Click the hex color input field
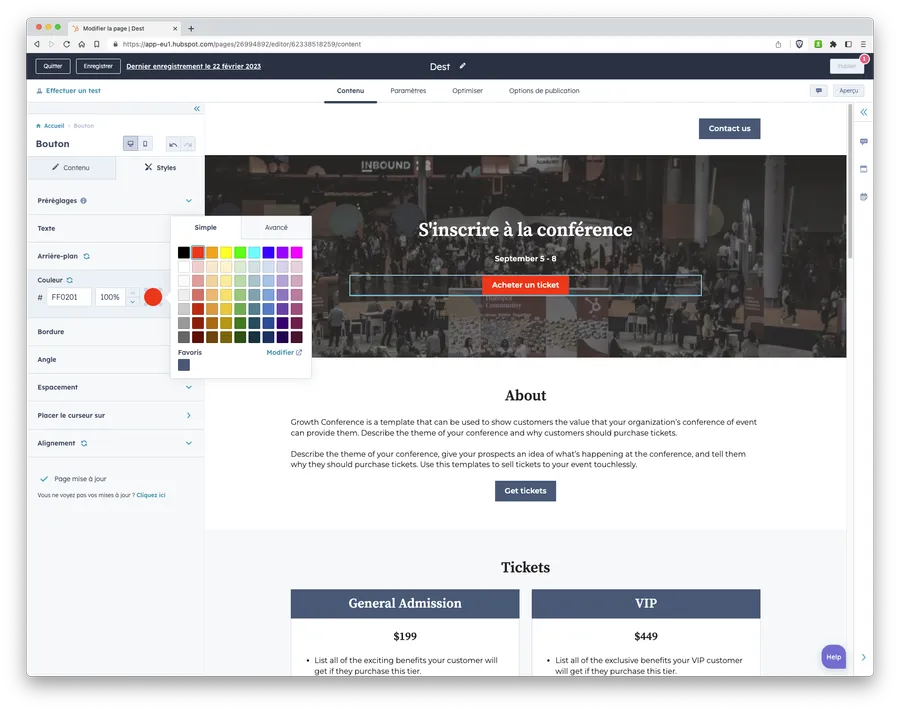 click(69, 297)
